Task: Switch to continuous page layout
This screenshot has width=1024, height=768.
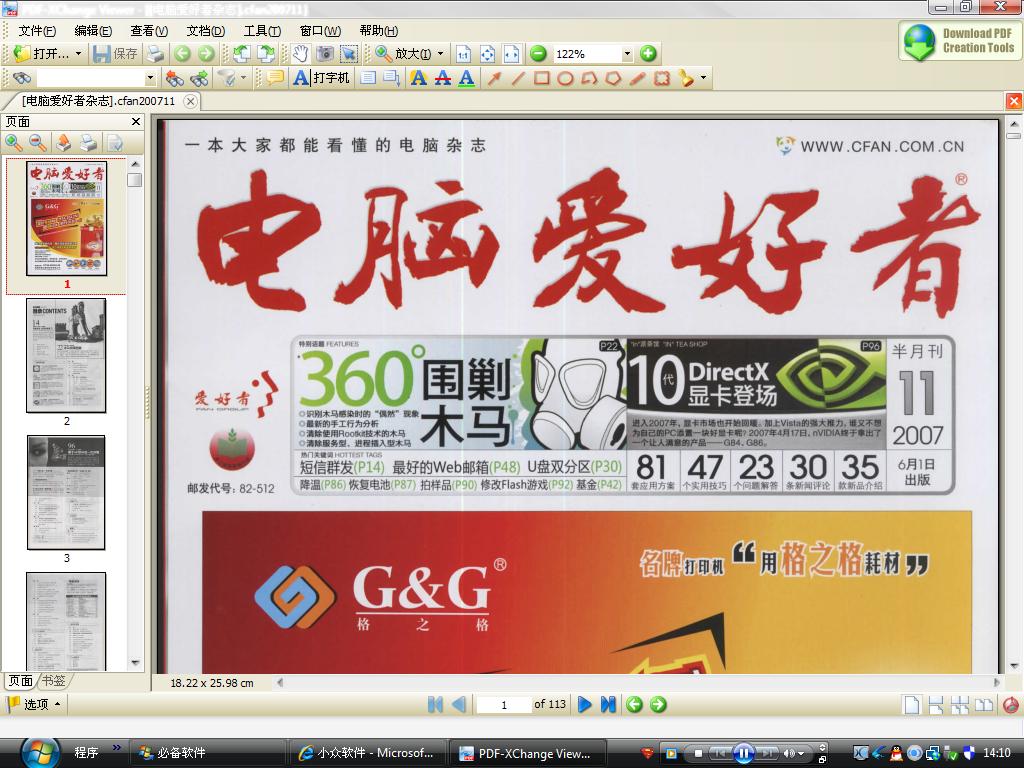Action: [936, 705]
